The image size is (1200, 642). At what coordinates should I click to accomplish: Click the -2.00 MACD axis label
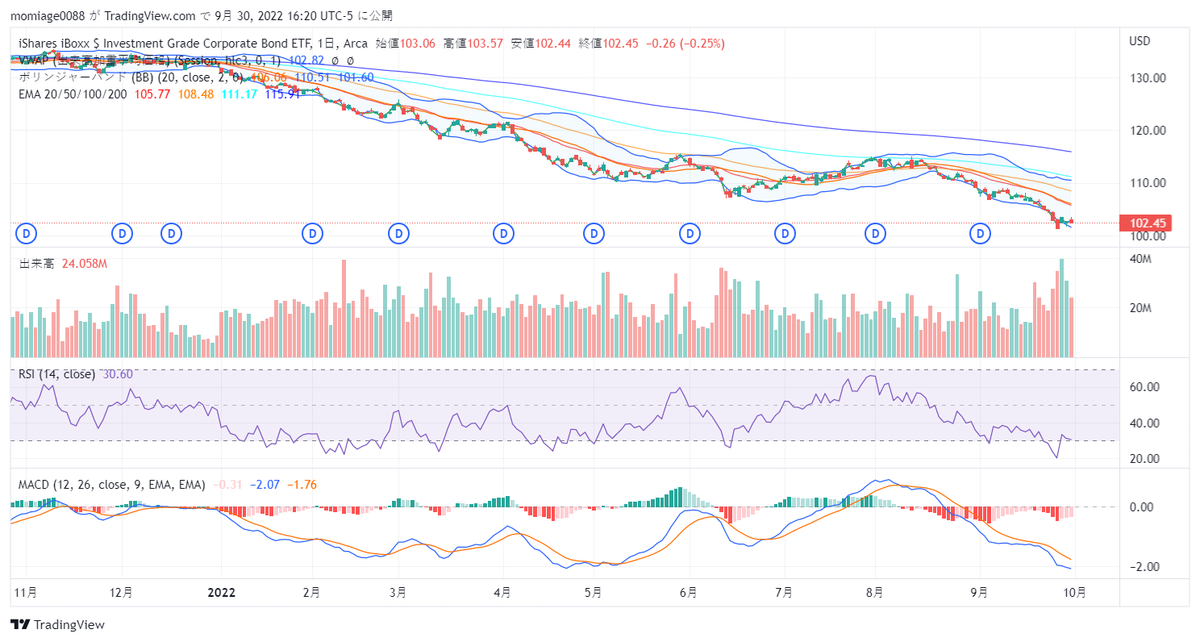pos(1146,567)
